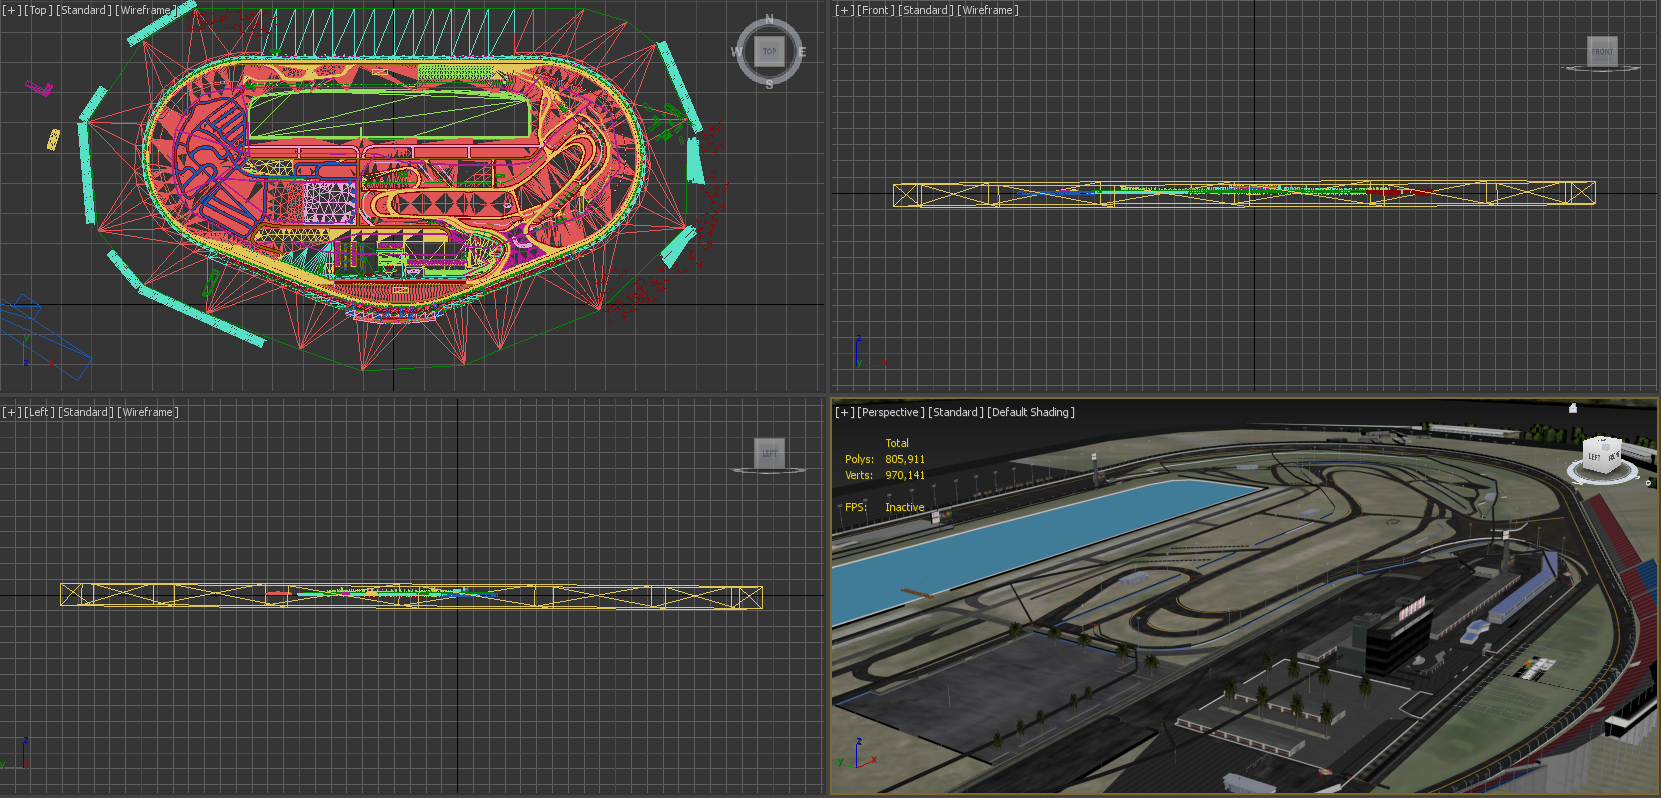Open the [+] general menu of the Front viewport
The height and width of the screenshot is (798, 1661).
tap(844, 10)
